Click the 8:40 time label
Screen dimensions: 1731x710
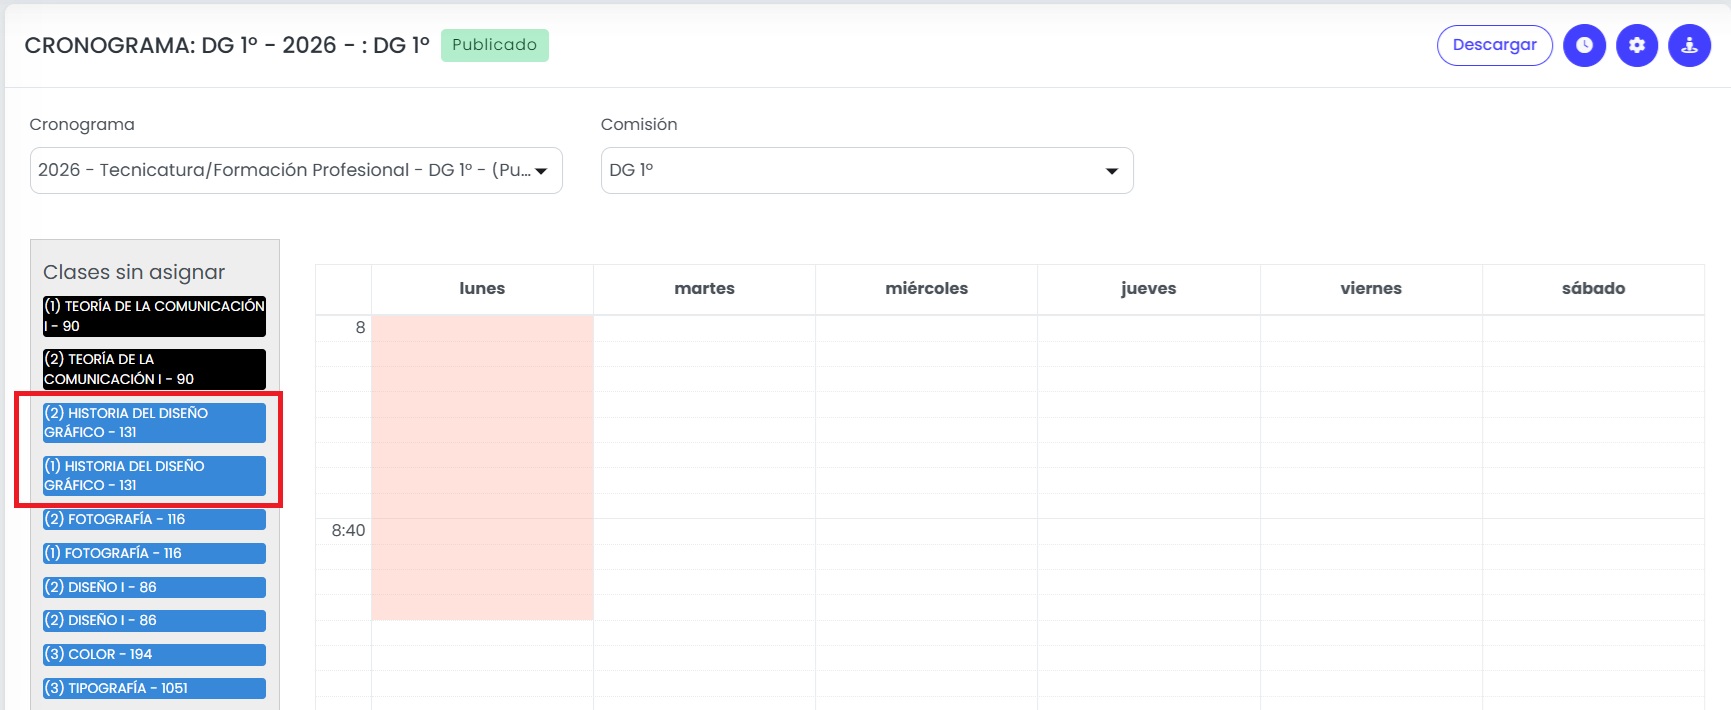pyautogui.click(x=348, y=530)
